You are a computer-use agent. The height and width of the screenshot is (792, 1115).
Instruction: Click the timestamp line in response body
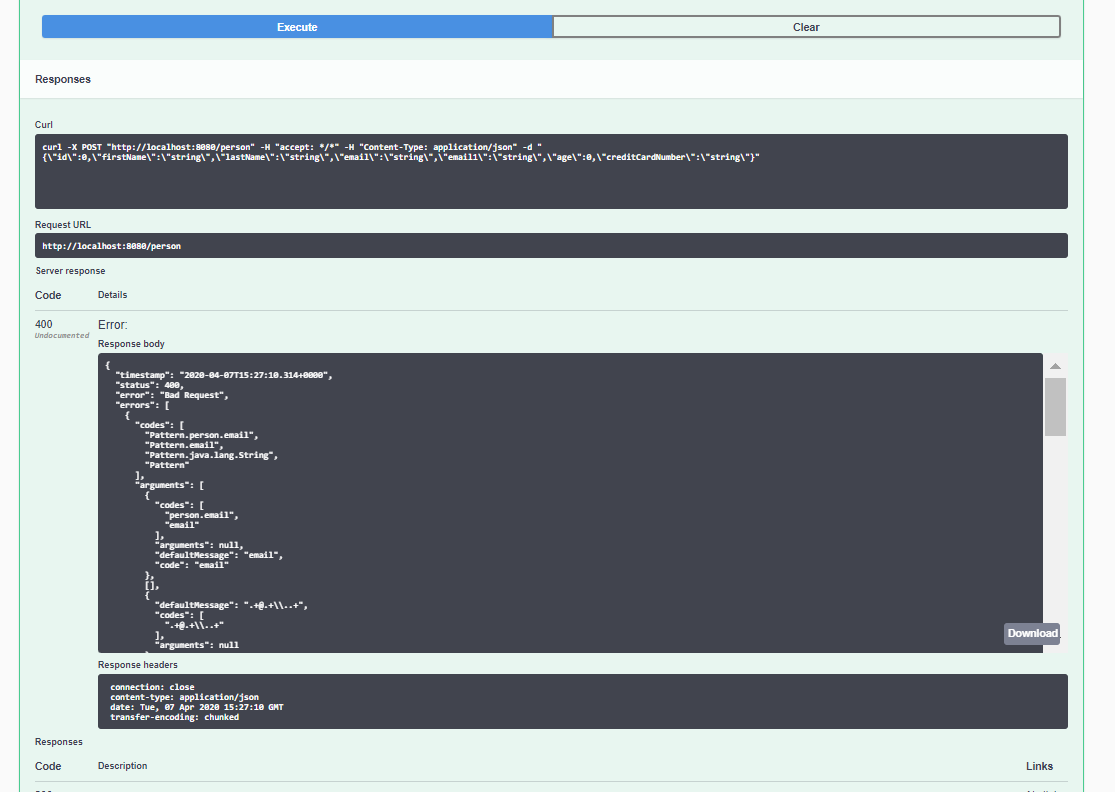pyautogui.click(x=223, y=375)
